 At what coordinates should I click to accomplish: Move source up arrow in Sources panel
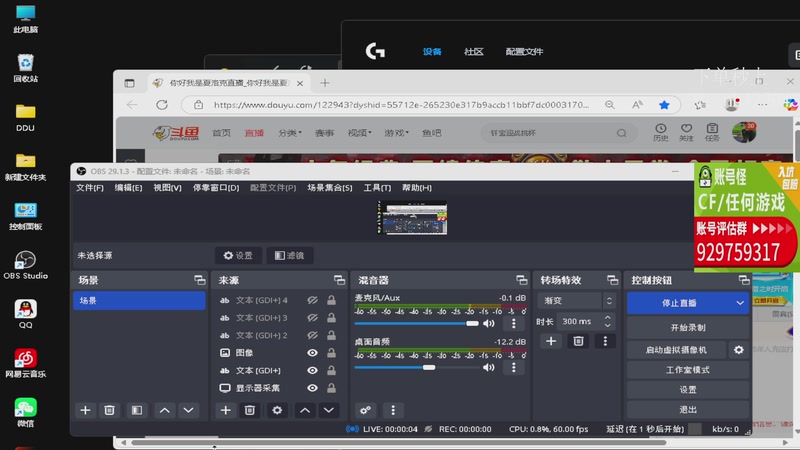pos(305,410)
